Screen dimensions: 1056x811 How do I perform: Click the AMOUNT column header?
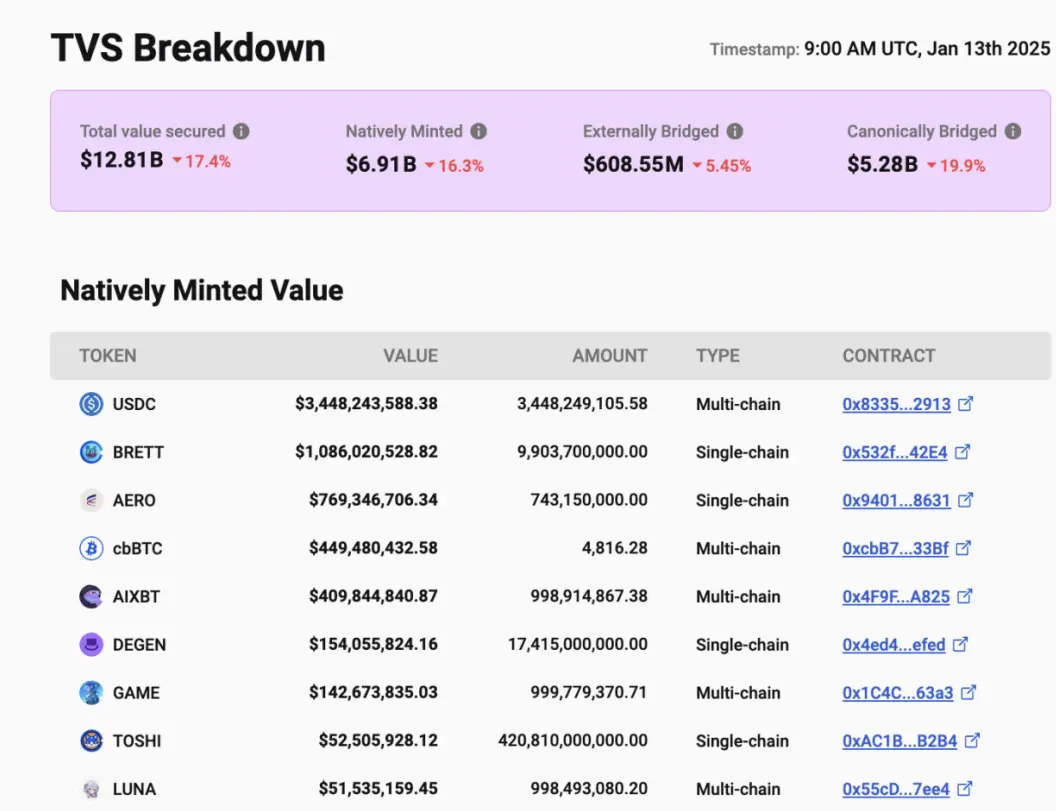(x=609, y=356)
